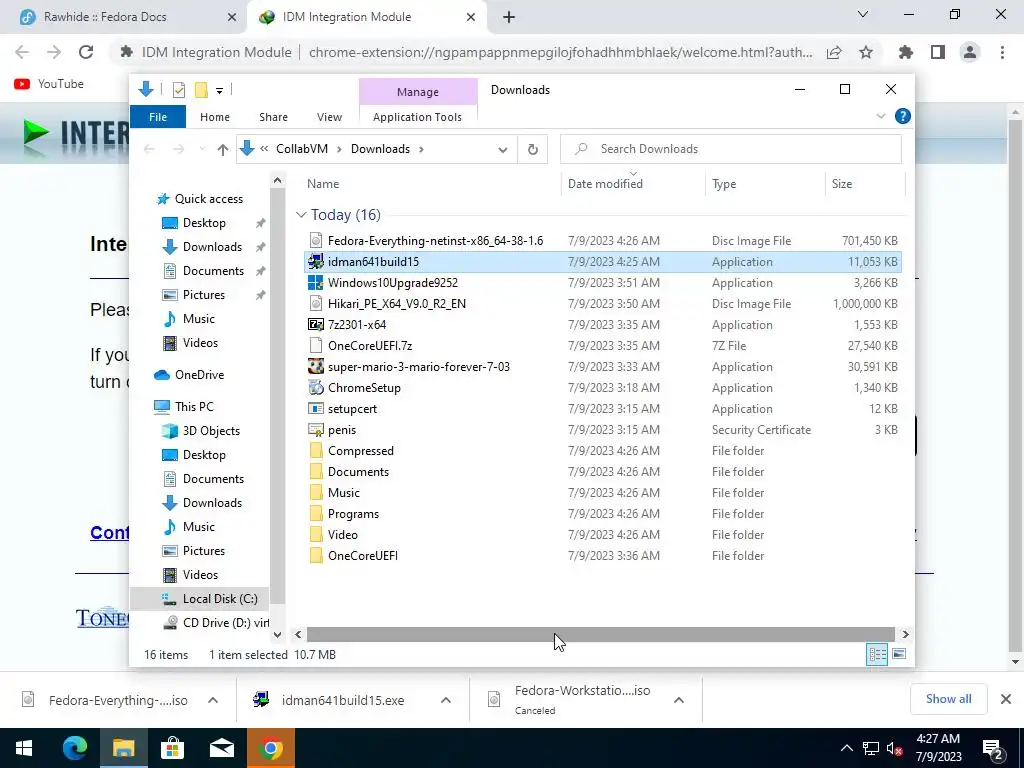Screen dimensions: 1024x768
Task: Open the Programs folder icon
Action: [315, 513]
